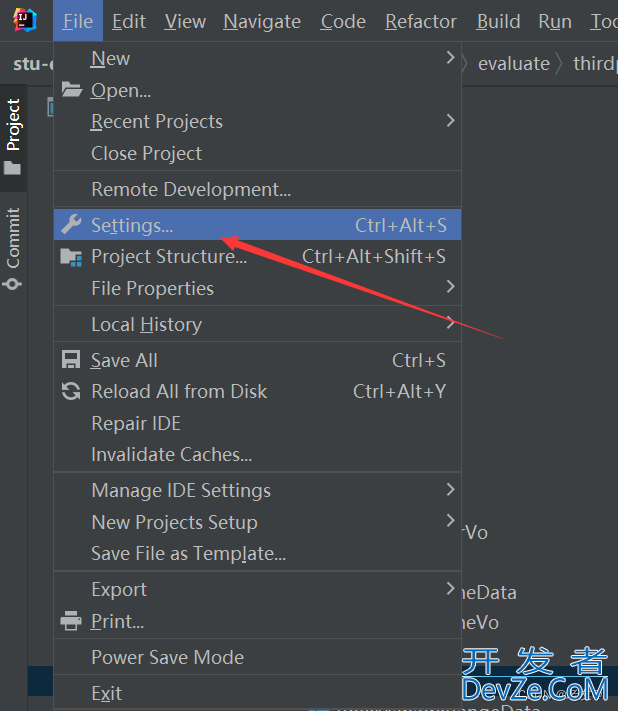Screen dimensions: 618x711
Task: Click the floppy disk Save All icon
Action: (x=71, y=360)
